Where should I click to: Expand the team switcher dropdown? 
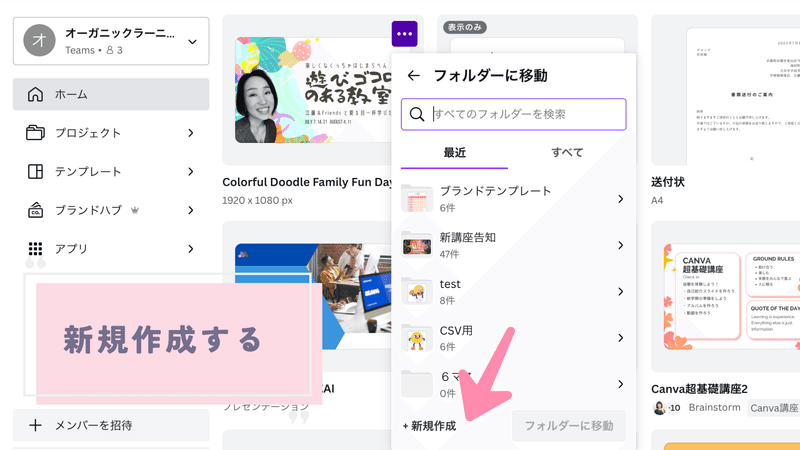(x=192, y=42)
